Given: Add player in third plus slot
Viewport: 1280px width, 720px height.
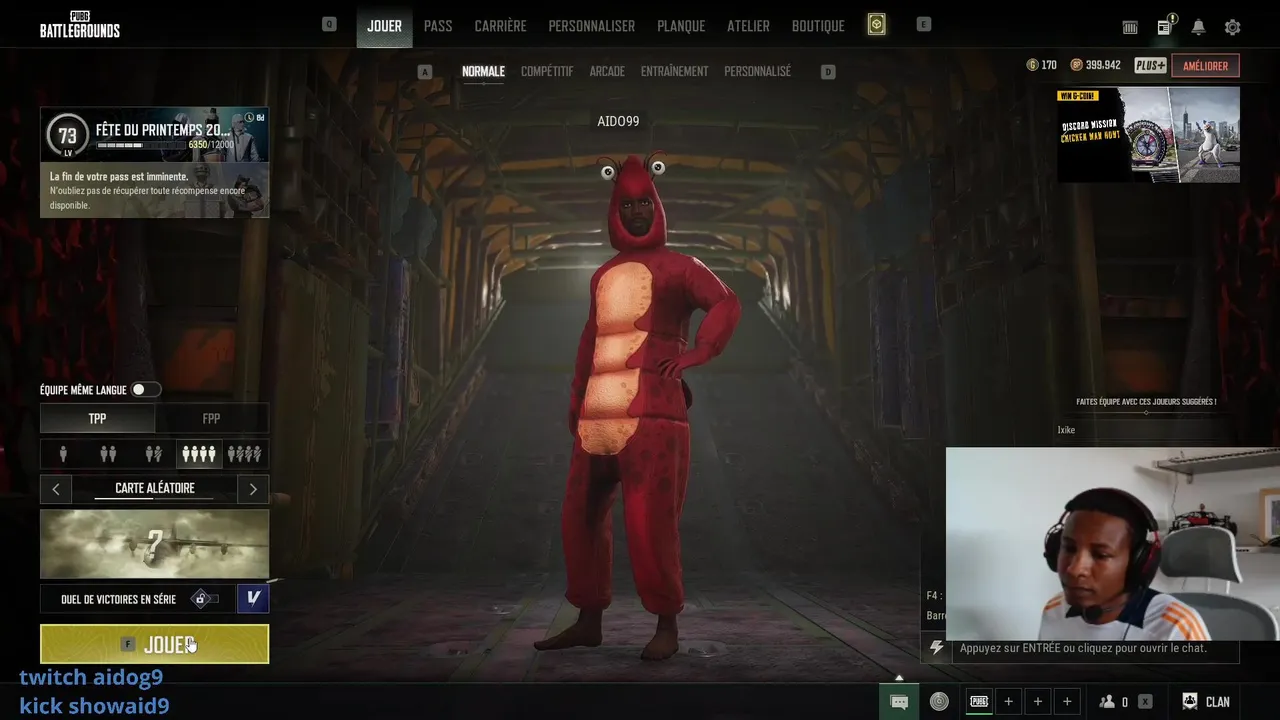Looking at the screenshot, I should coord(1067,702).
